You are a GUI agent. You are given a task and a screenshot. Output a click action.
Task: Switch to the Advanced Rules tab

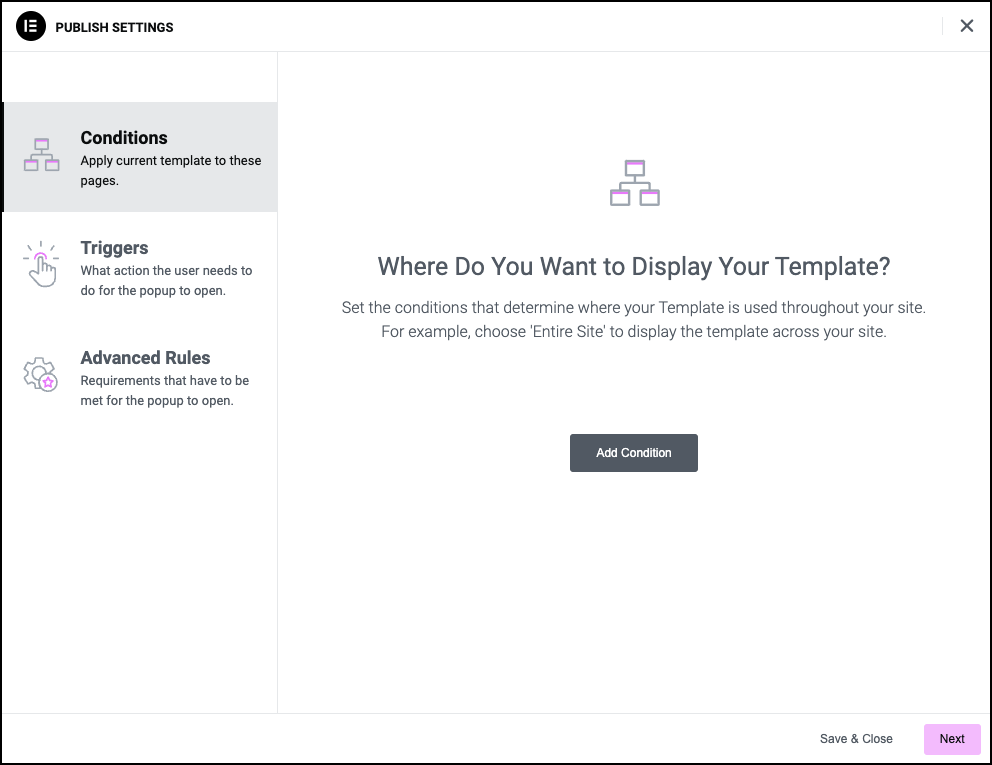140,377
